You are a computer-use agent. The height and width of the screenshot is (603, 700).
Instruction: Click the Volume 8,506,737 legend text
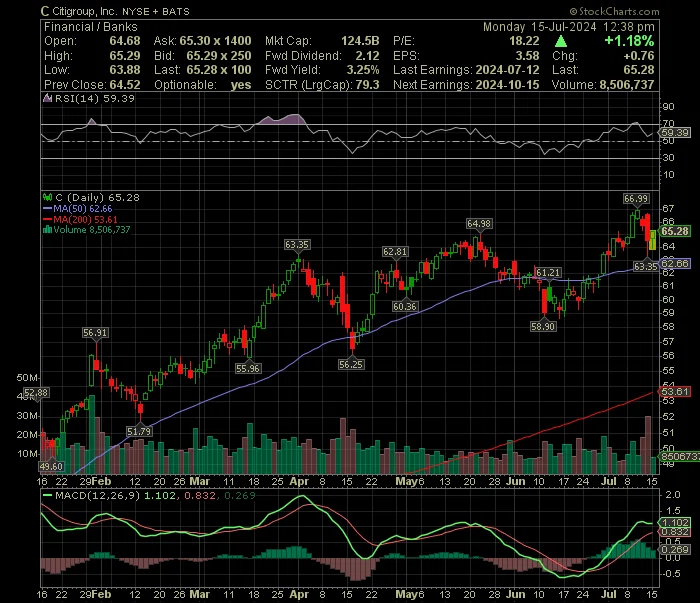click(92, 230)
